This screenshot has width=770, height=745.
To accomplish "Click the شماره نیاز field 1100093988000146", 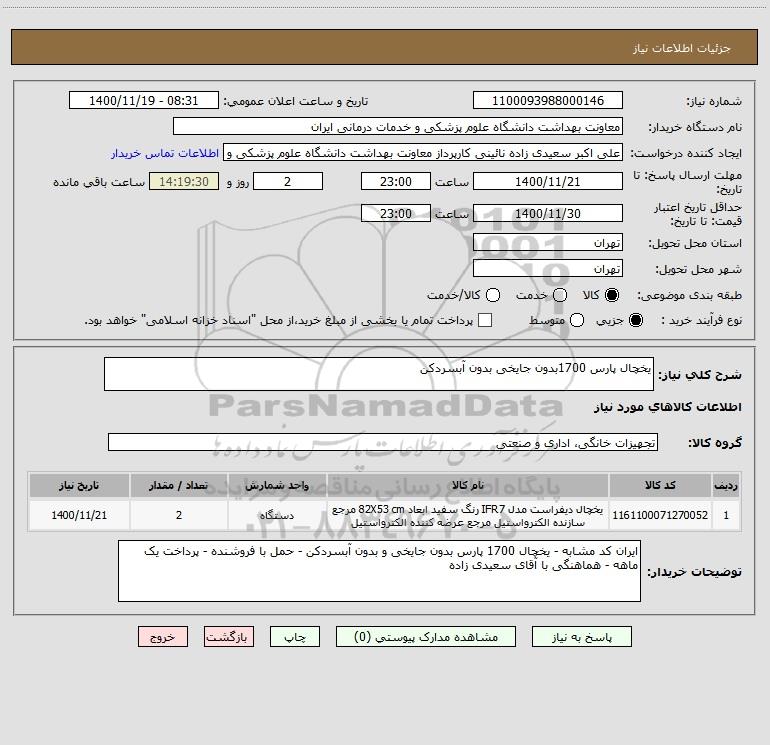I will click(x=548, y=100).
